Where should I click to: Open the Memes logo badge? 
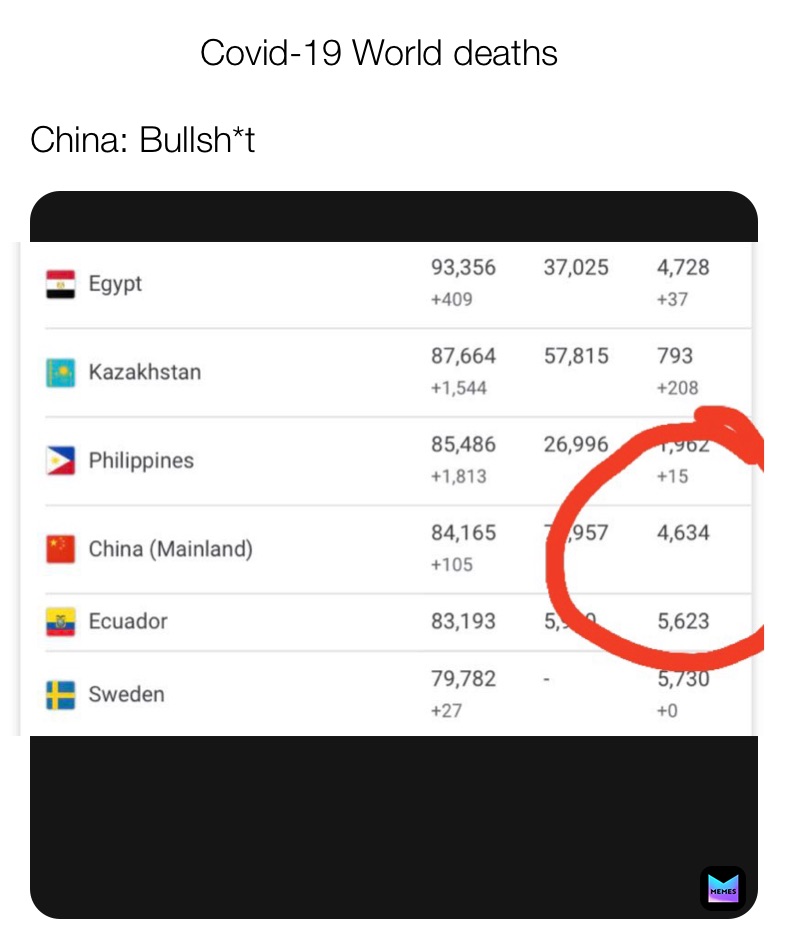[x=722, y=888]
